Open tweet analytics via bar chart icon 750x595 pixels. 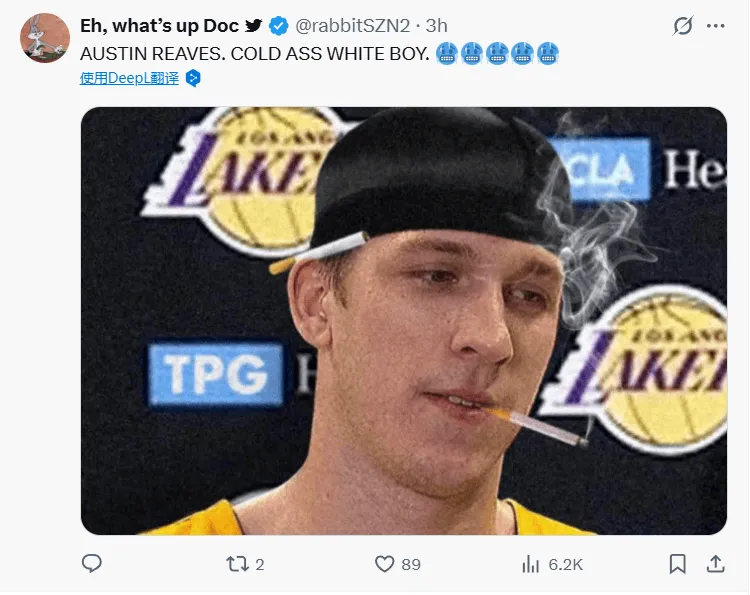[531, 564]
